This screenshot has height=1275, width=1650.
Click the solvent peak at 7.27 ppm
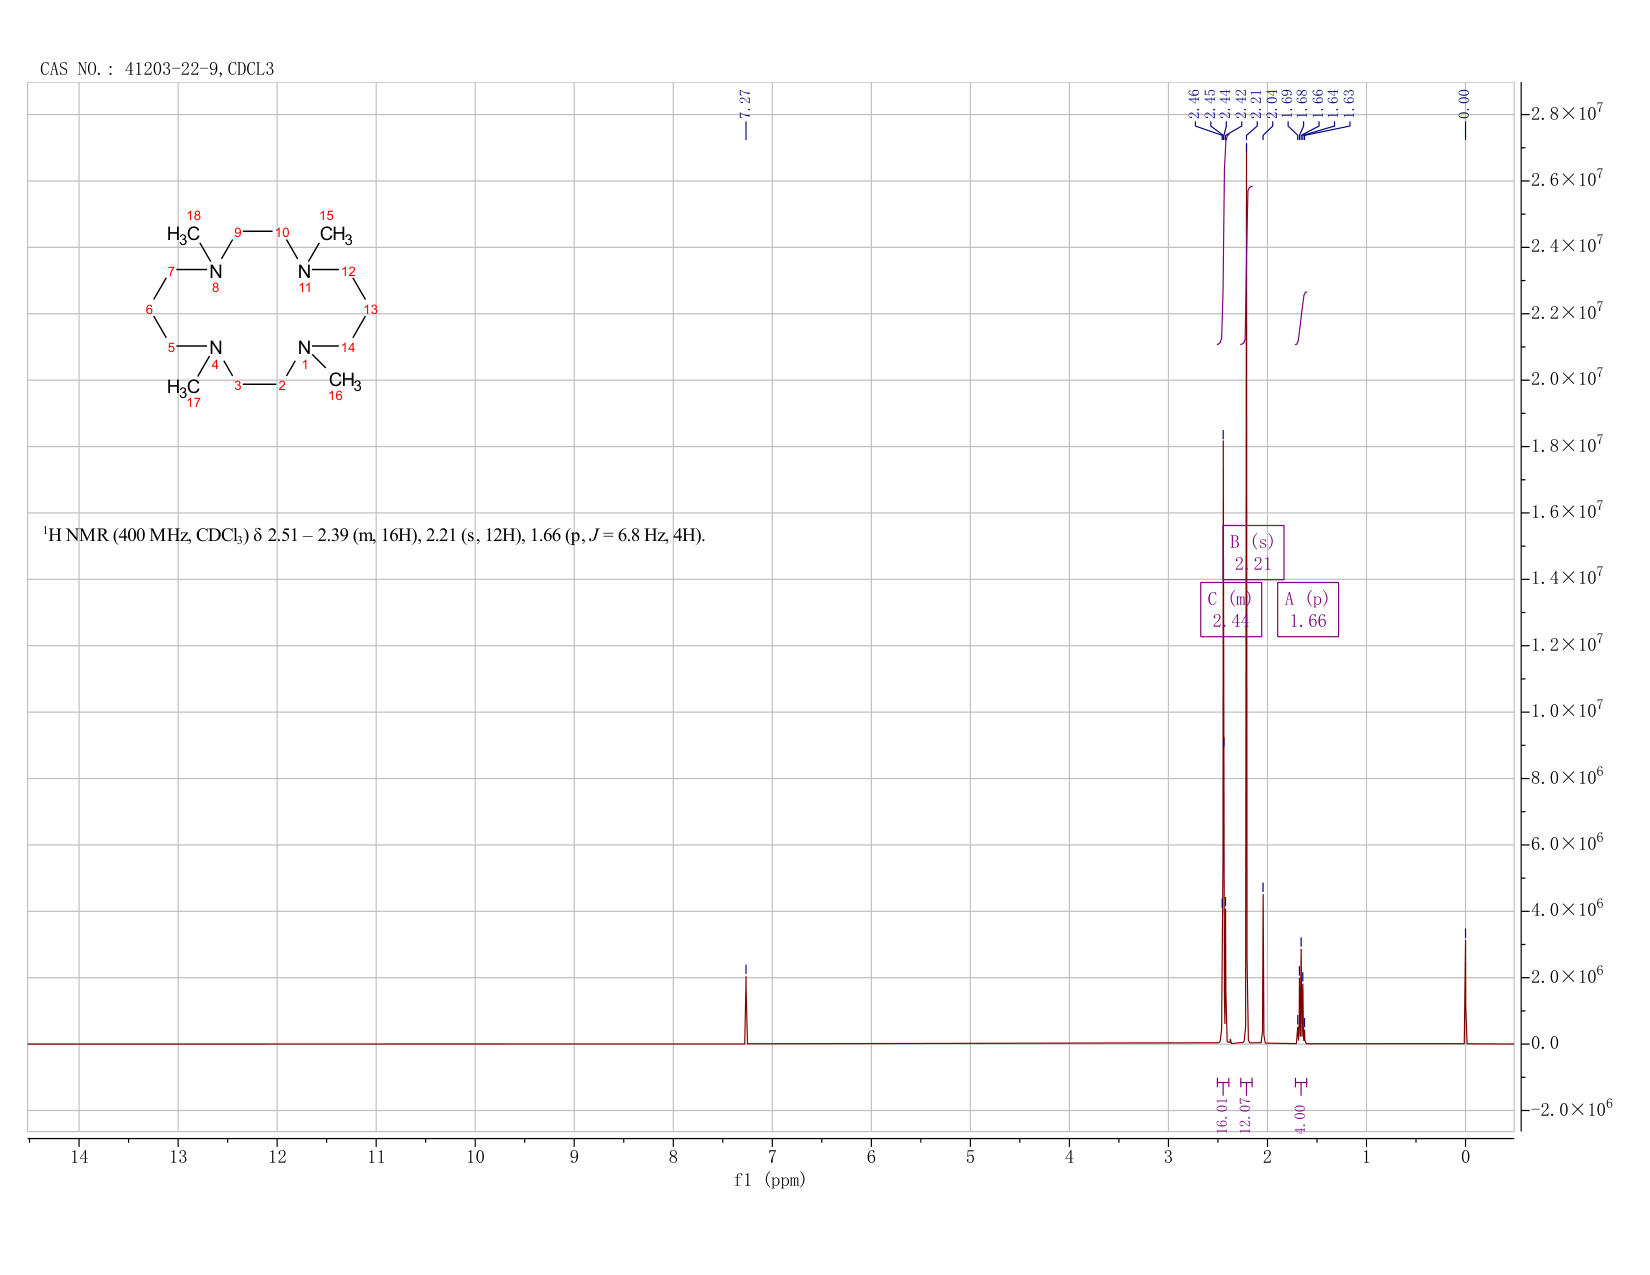746,1010
